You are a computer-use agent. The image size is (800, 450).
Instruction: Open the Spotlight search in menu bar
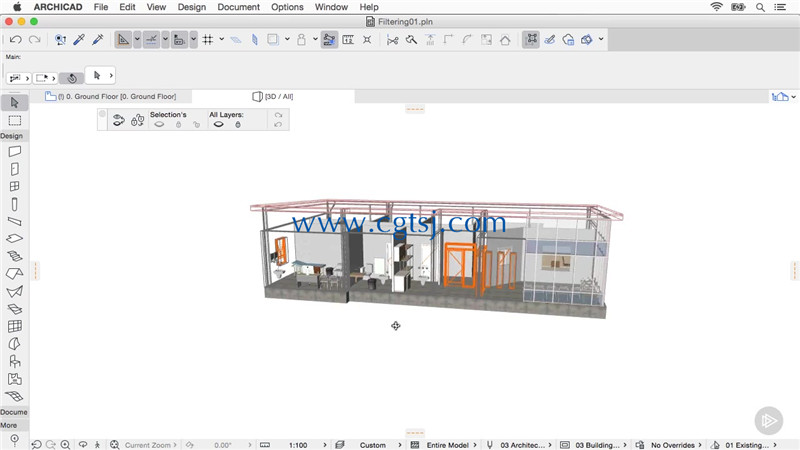[x=760, y=7]
